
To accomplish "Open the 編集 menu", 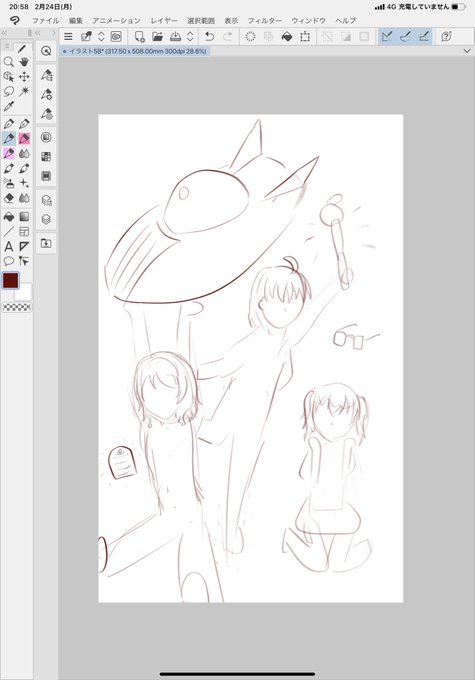I will [76, 20].
